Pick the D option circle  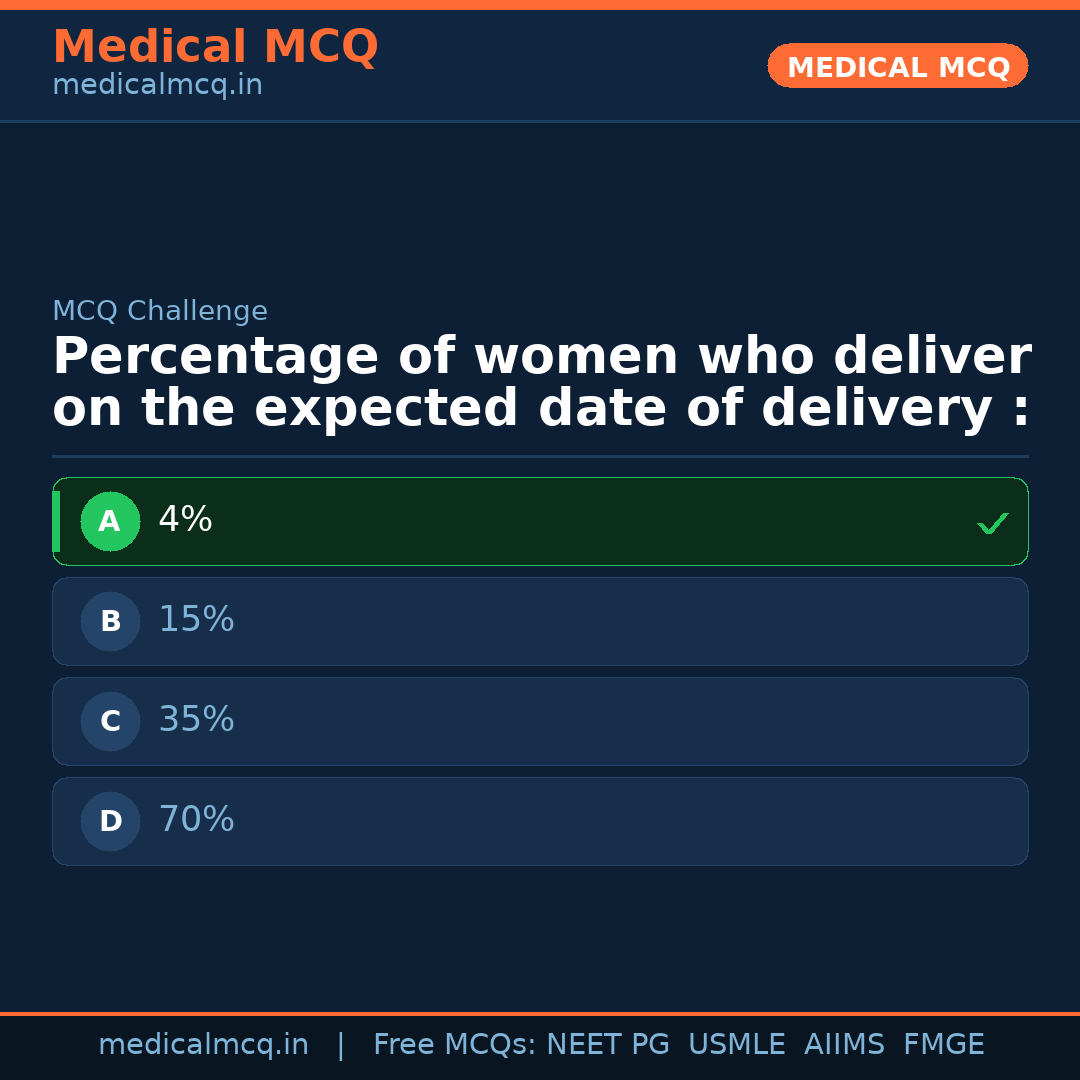[110, 821]
